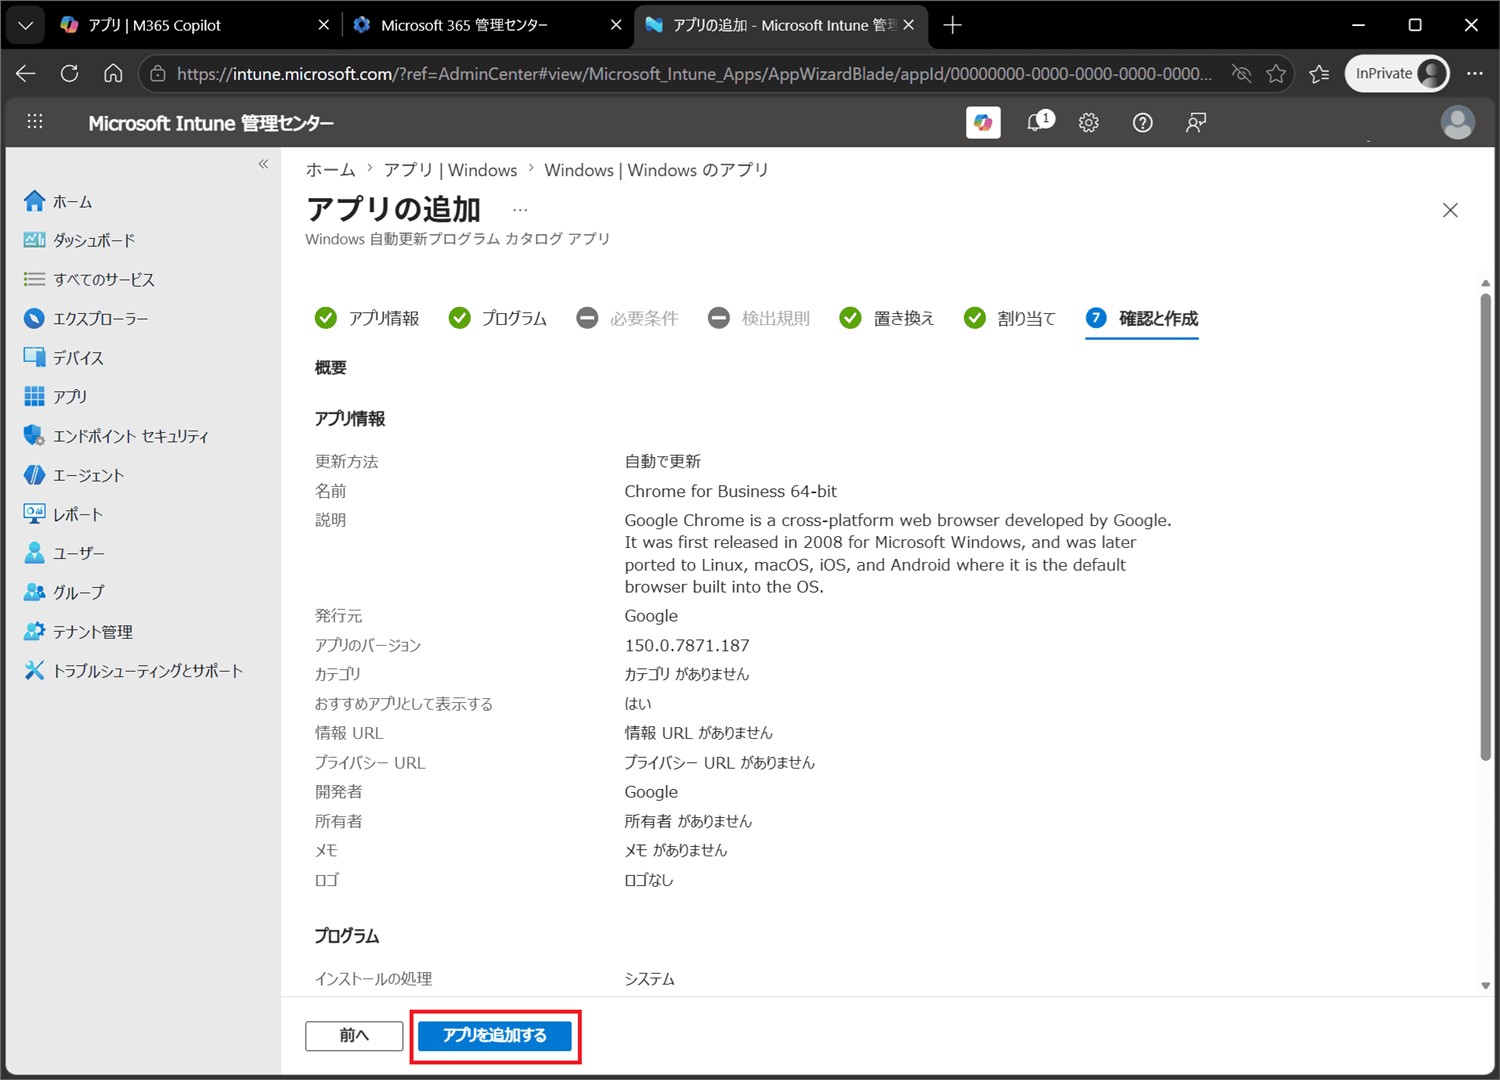
Task: Open the account avatar in Intune header
Action: click(1457, 122)
